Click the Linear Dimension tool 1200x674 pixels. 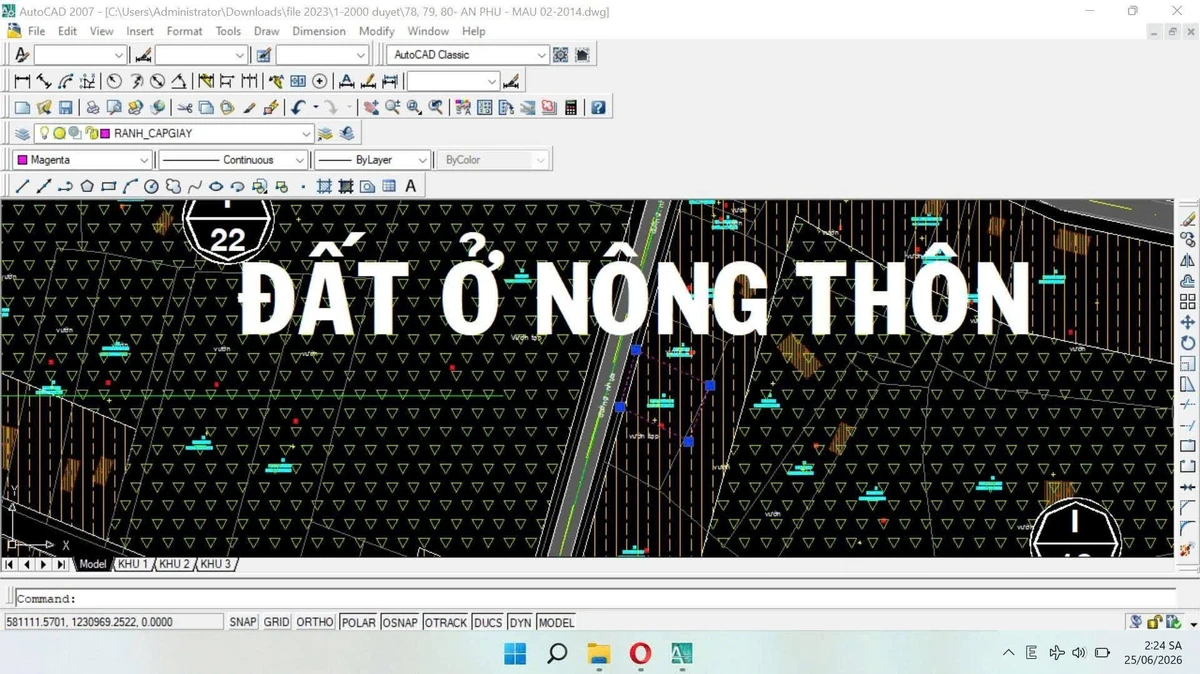[x=22, y=81]
